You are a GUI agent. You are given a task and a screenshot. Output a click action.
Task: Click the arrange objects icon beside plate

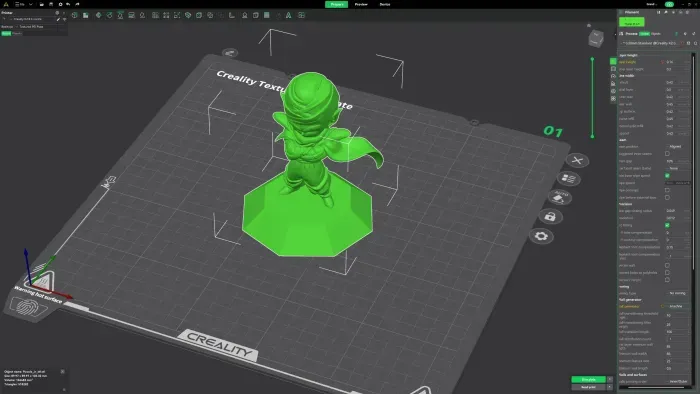(x=568, y=178)
